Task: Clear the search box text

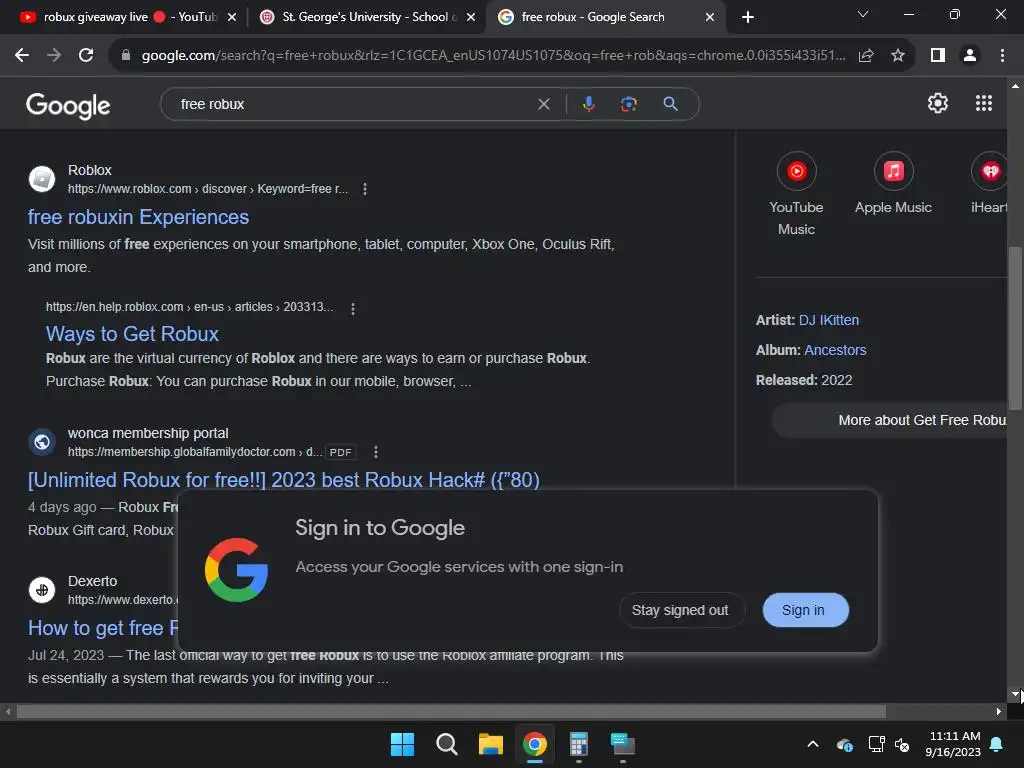Action: tap(543, 104)
